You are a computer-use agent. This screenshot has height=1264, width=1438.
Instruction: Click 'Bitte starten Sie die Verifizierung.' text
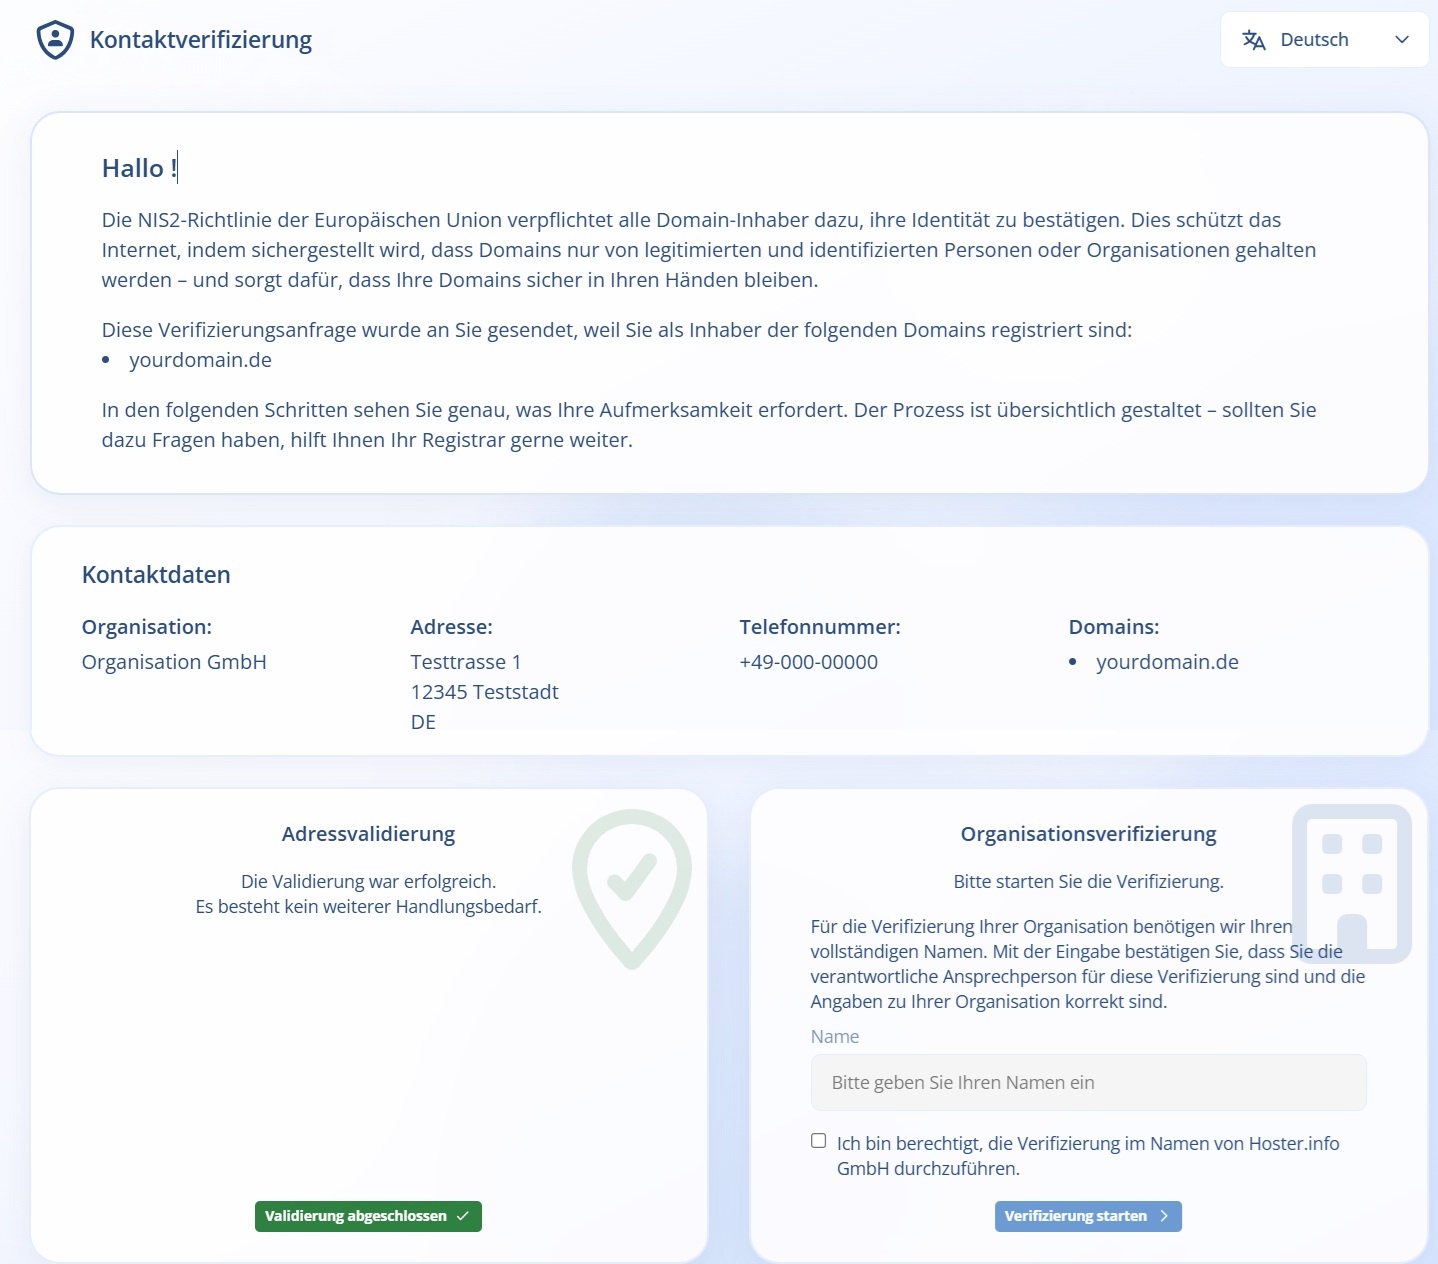click(1088, 881)
